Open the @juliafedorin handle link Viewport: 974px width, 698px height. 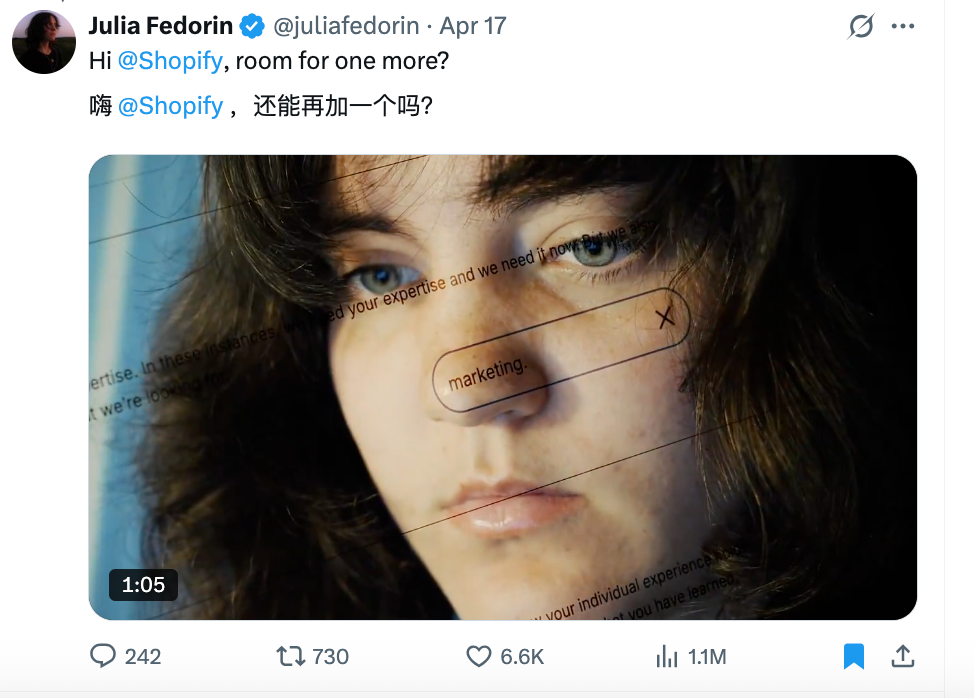(346, 26)
